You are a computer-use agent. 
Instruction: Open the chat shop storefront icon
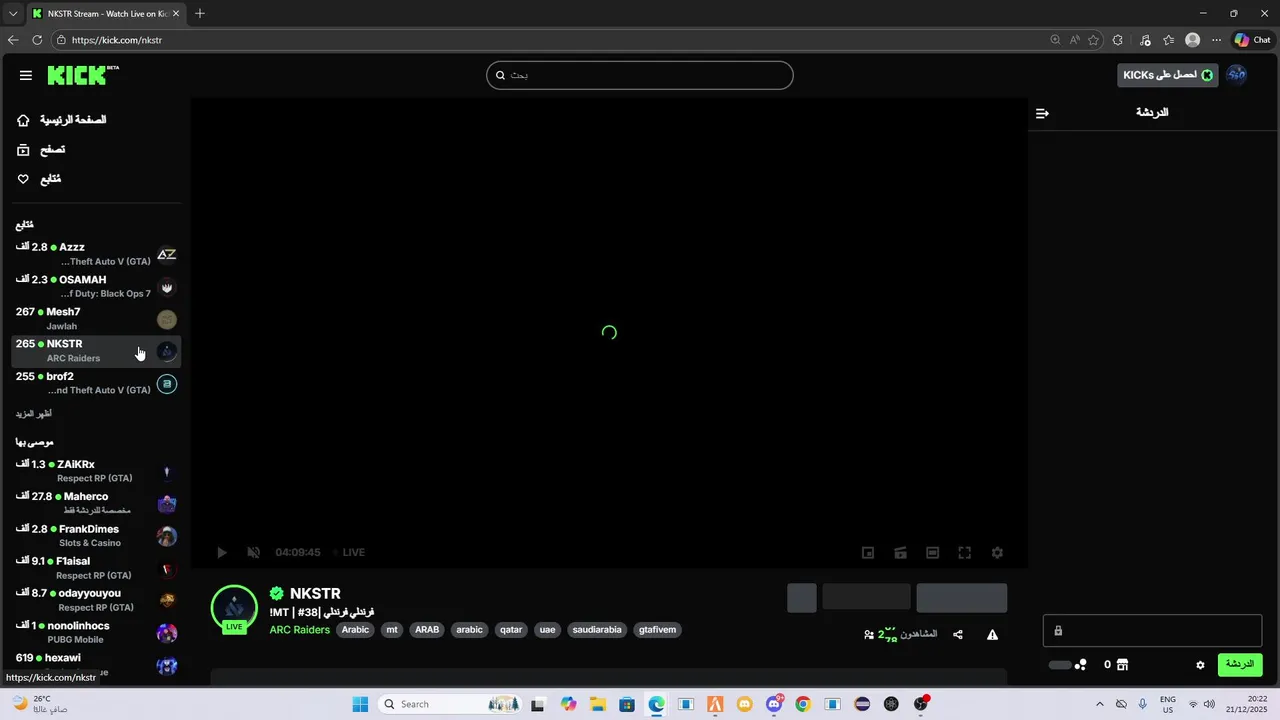tap(1122, 665)
